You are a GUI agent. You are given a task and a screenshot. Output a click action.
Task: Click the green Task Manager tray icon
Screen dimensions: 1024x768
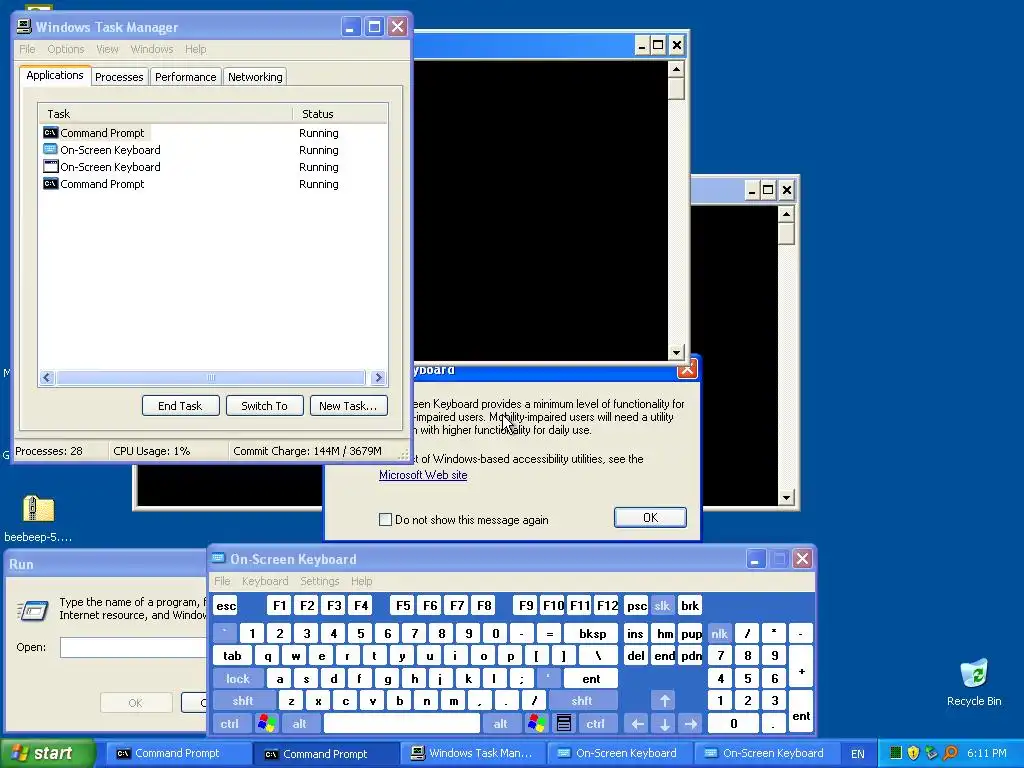[895, 753]
